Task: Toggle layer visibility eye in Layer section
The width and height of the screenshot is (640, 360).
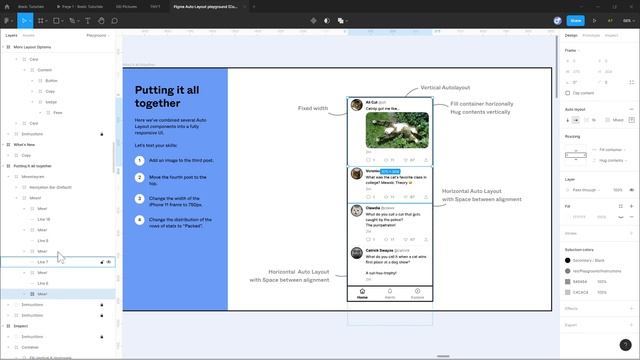Action: [x=631, y=190]
